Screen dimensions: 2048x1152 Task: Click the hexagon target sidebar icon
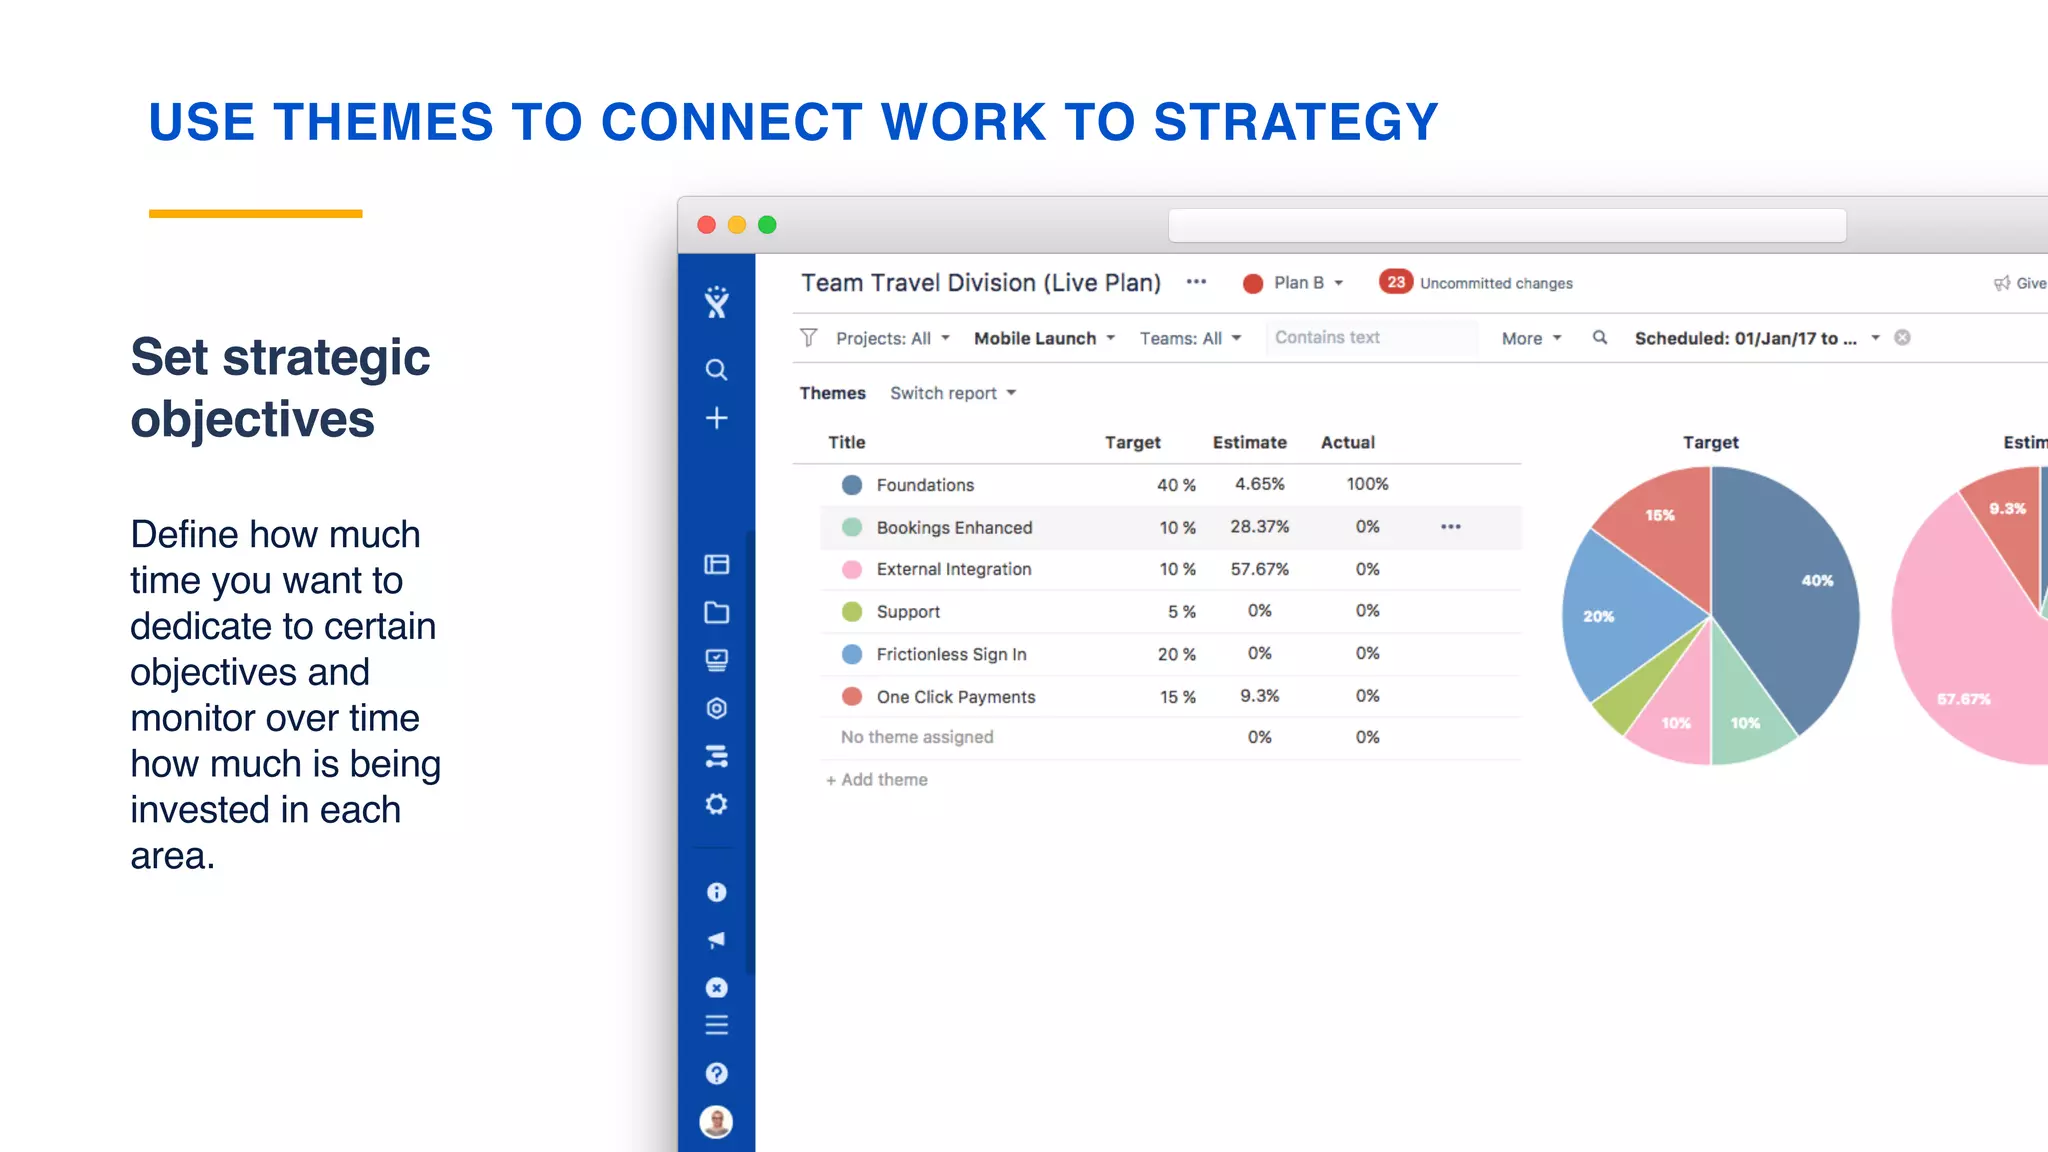716,708
